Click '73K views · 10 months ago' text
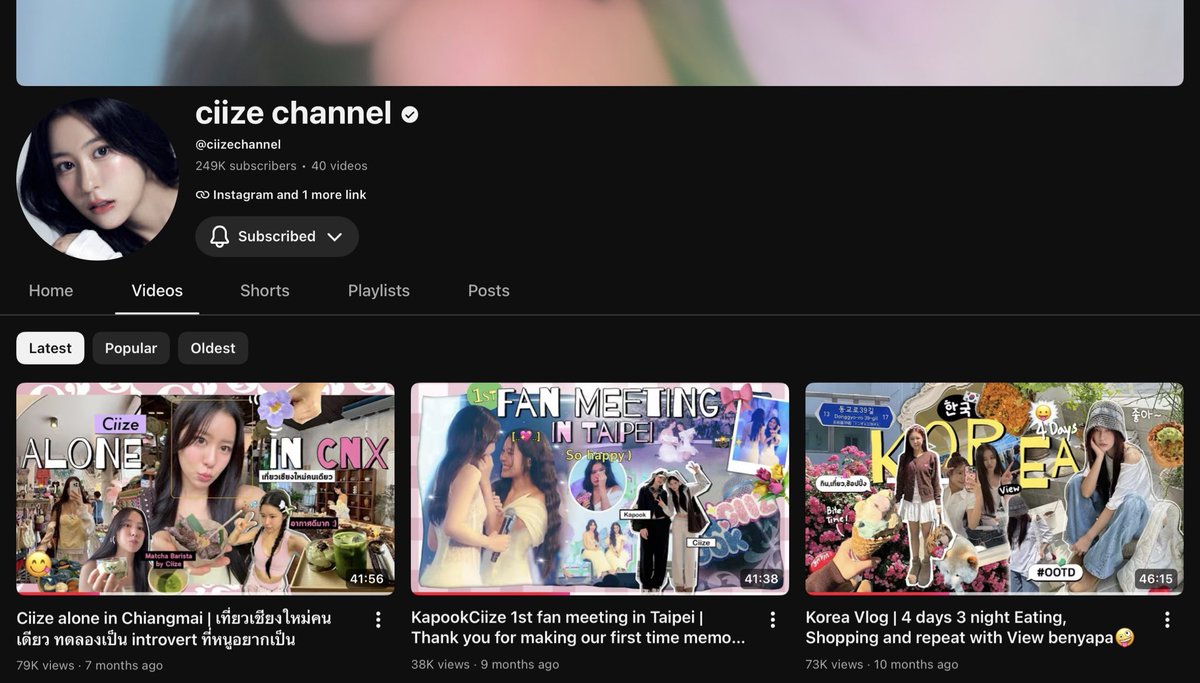Screen dimensions: 1200x683 tap(882, 665)
